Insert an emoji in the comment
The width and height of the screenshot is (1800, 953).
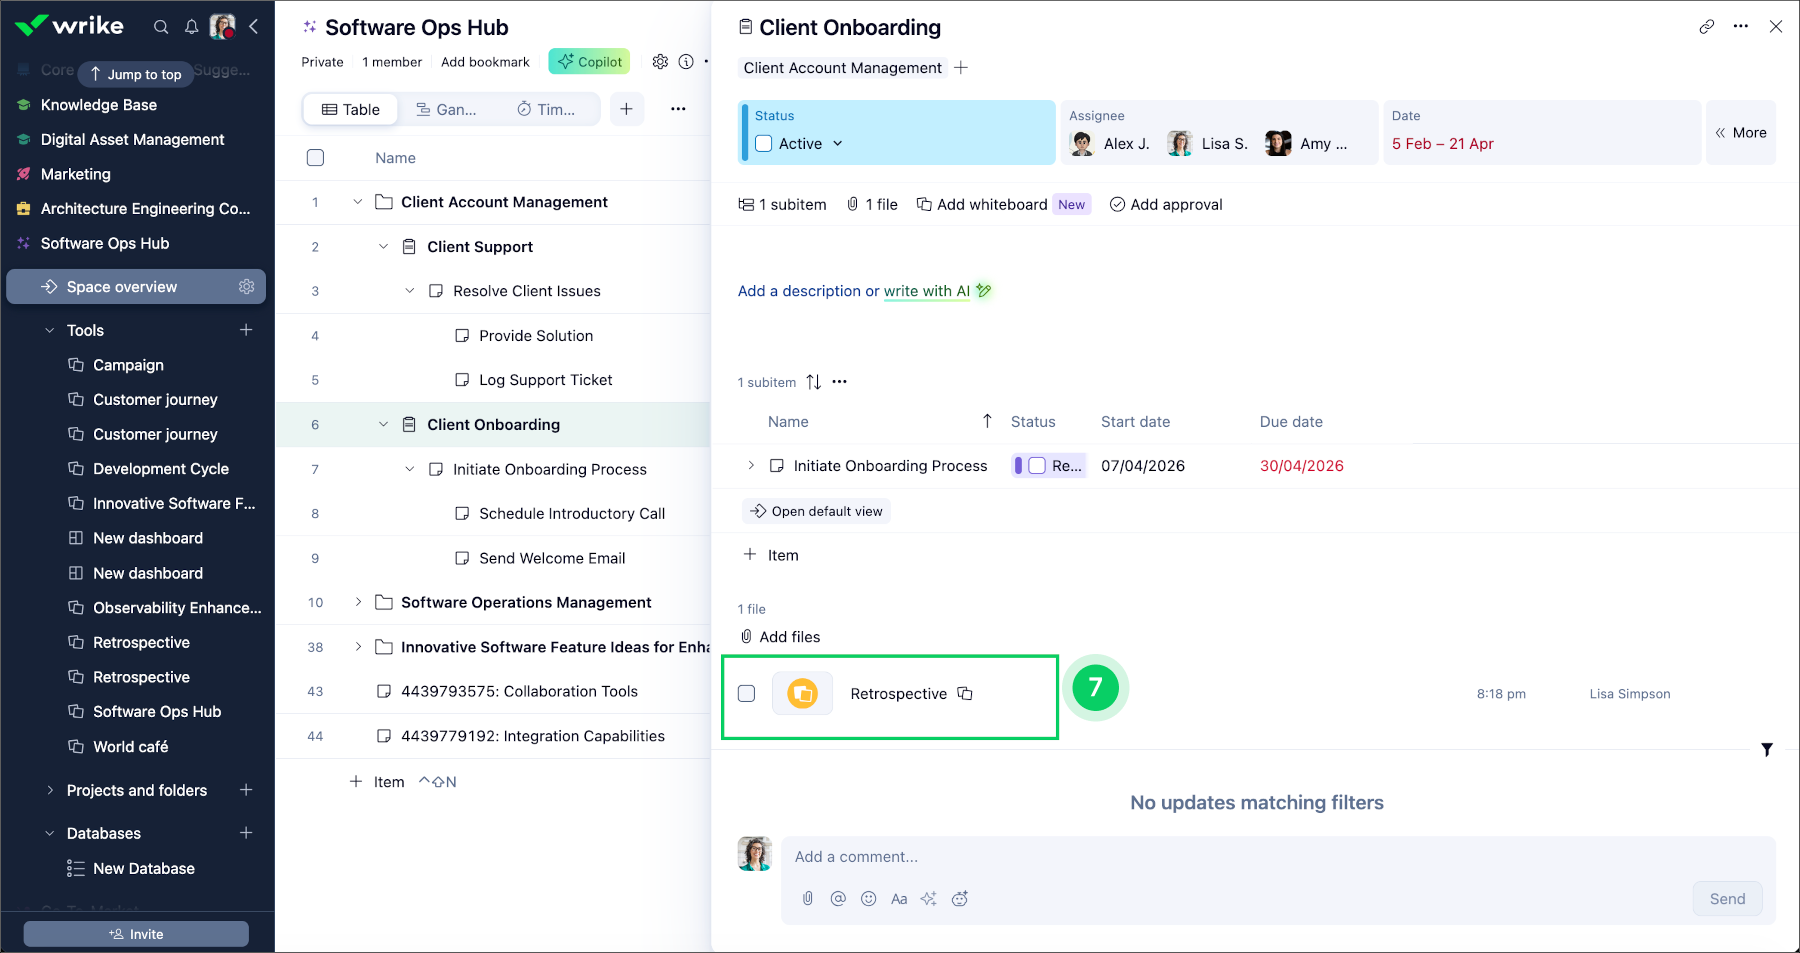click(x=869, y=899)
